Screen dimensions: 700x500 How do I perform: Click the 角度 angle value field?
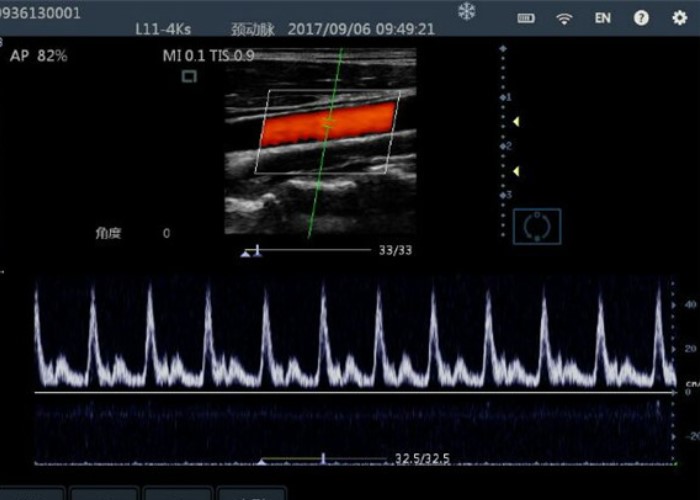[166, 233]
